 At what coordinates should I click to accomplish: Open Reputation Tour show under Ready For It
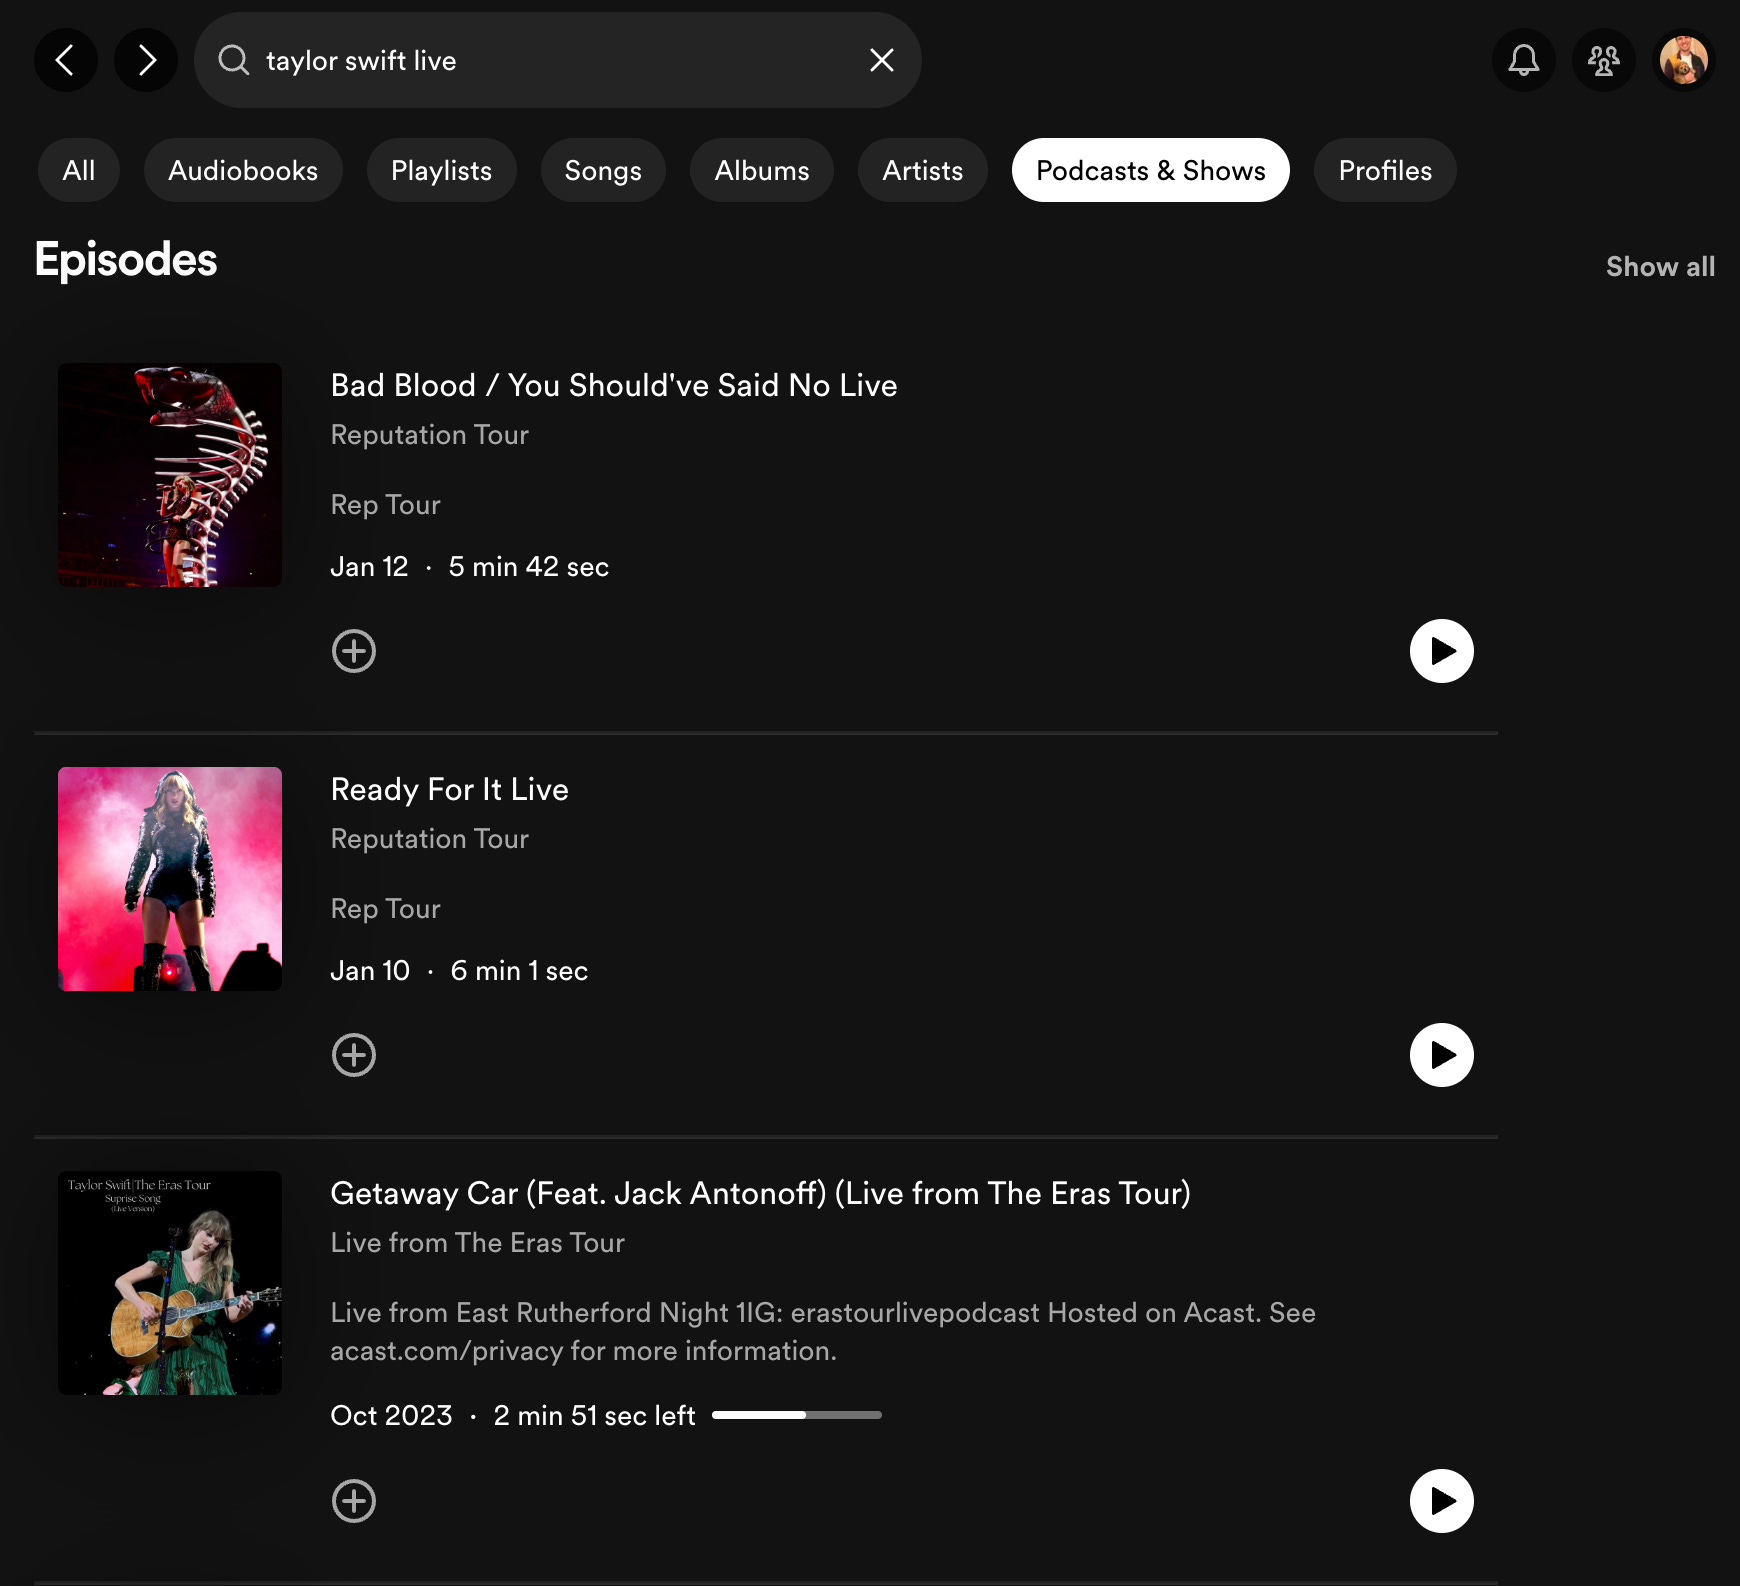(430, 839)
